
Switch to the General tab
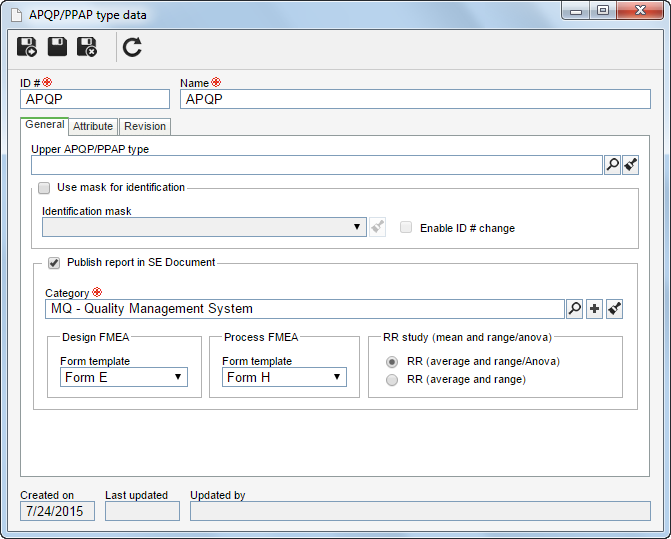tap(45, 125)
